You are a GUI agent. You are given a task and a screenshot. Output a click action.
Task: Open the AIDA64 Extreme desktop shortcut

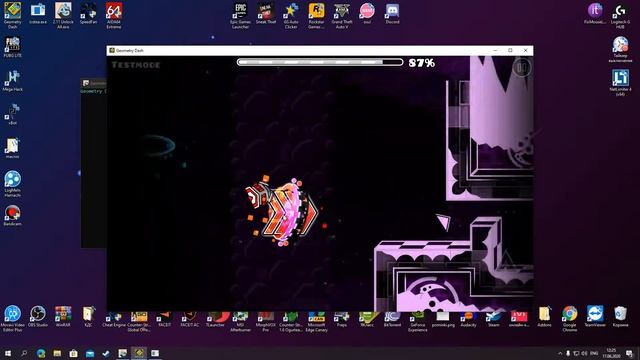click(113, 15)
